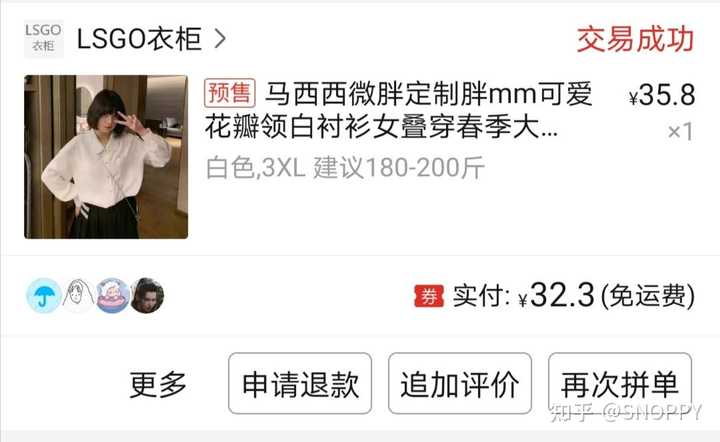Screen dimensions: 720x442
Task: Tap the dark-haired person avatar
Action: pos(147,296)
